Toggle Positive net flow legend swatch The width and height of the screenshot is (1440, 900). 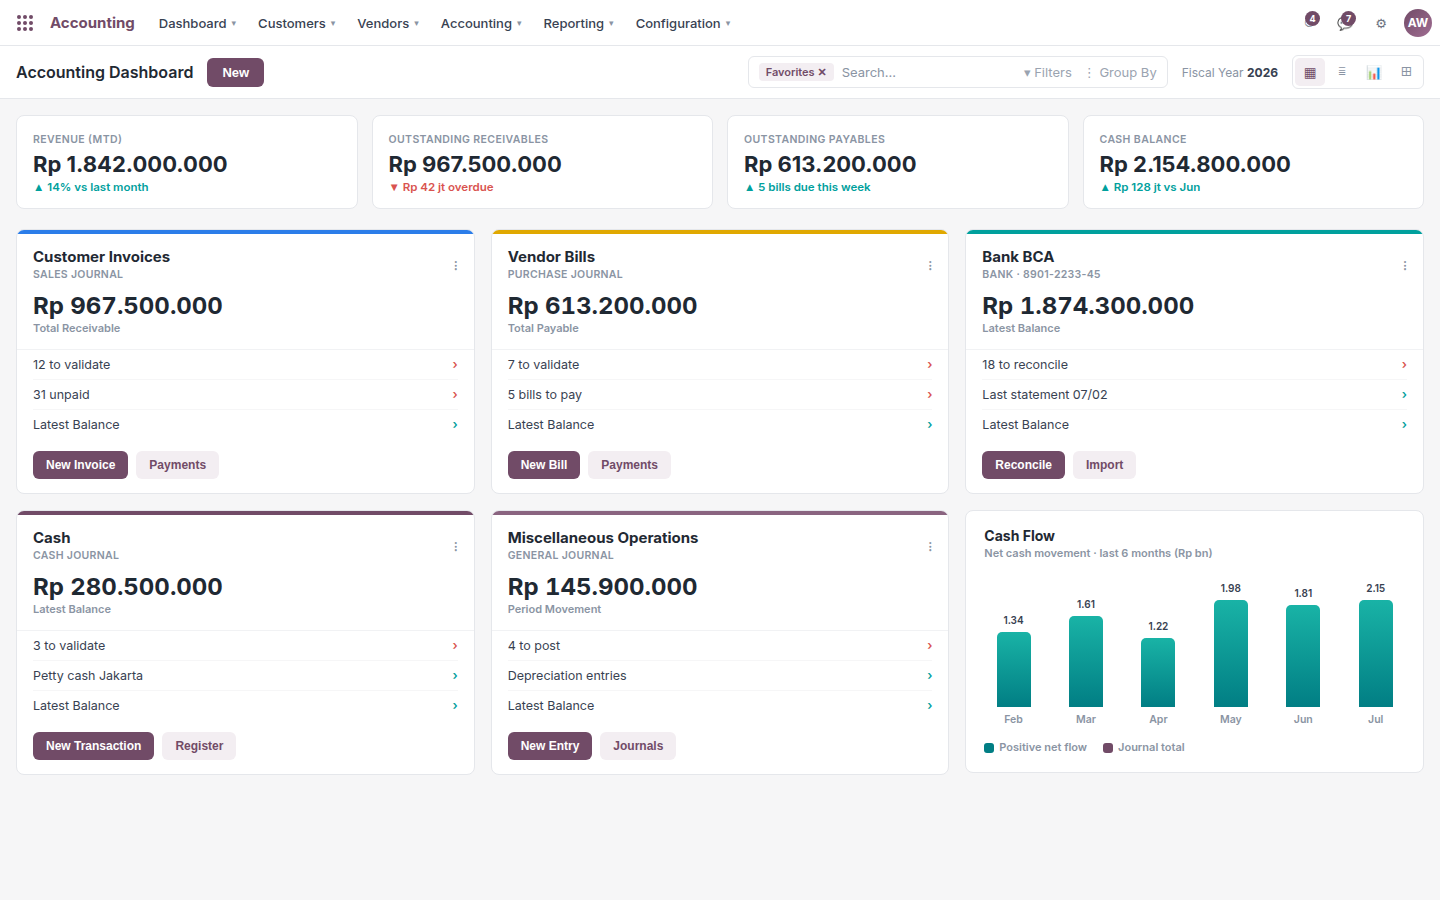pos(989,748)
